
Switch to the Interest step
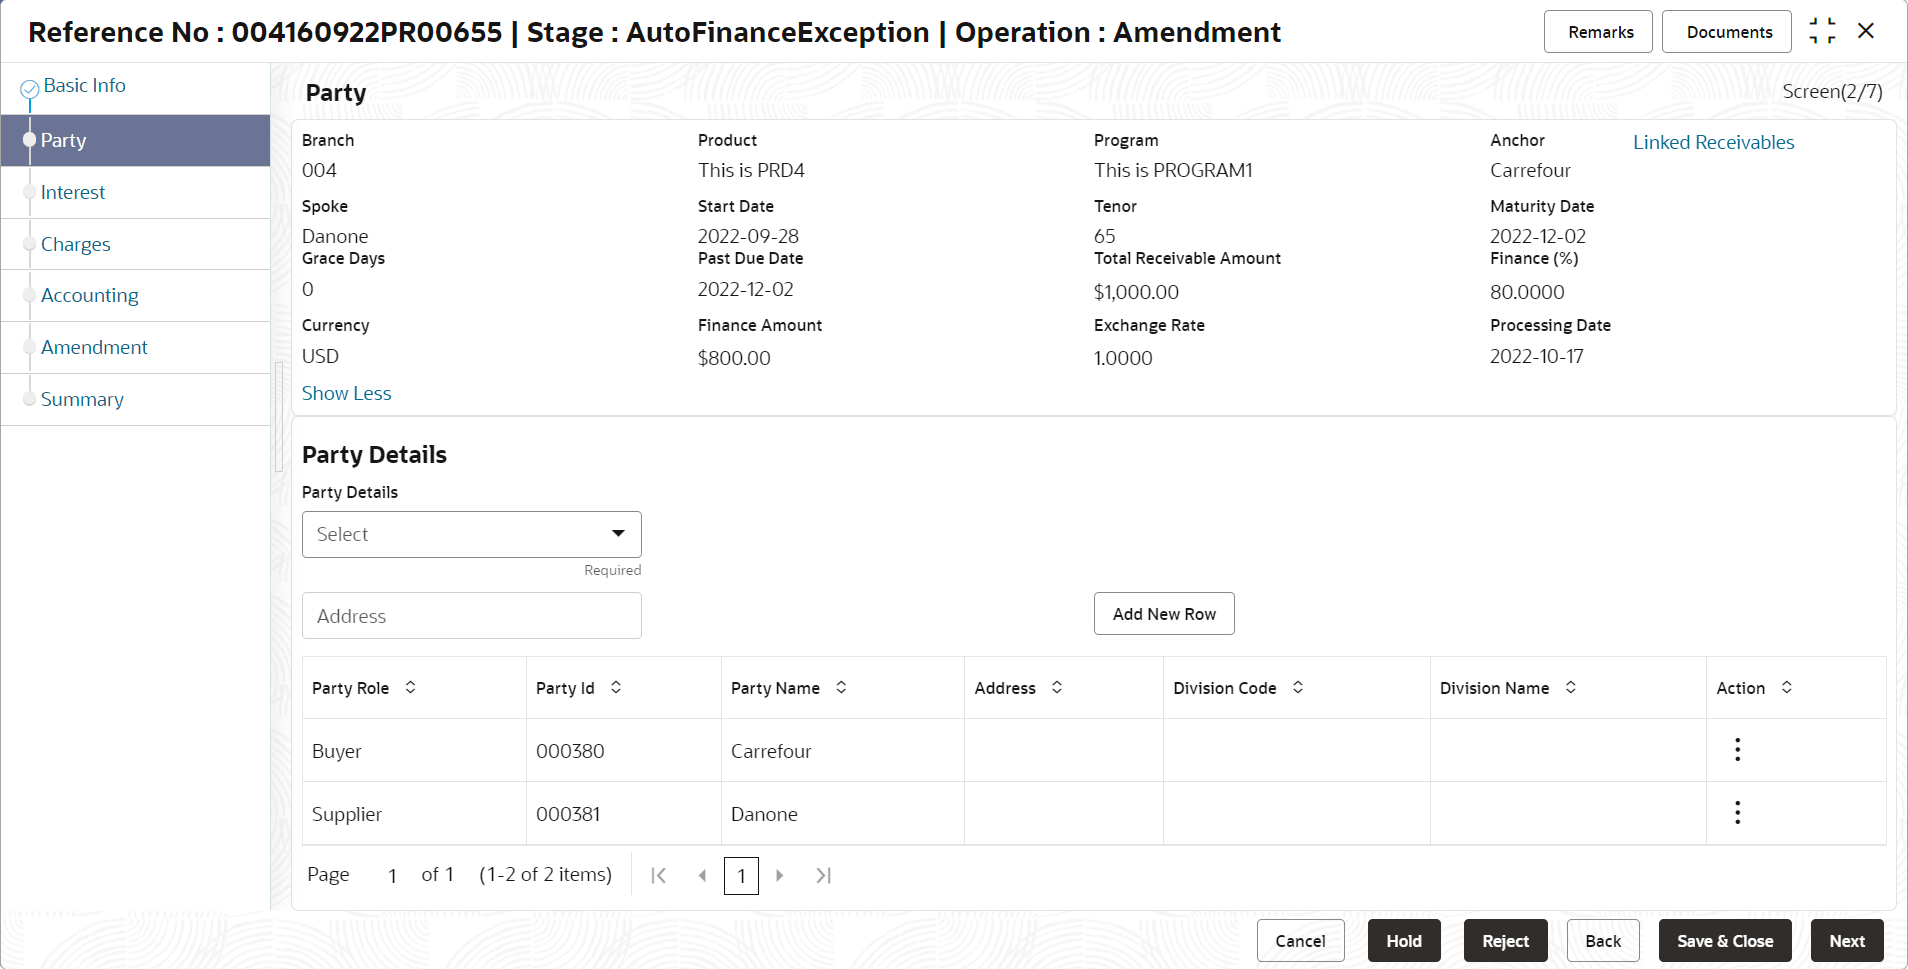73,192
